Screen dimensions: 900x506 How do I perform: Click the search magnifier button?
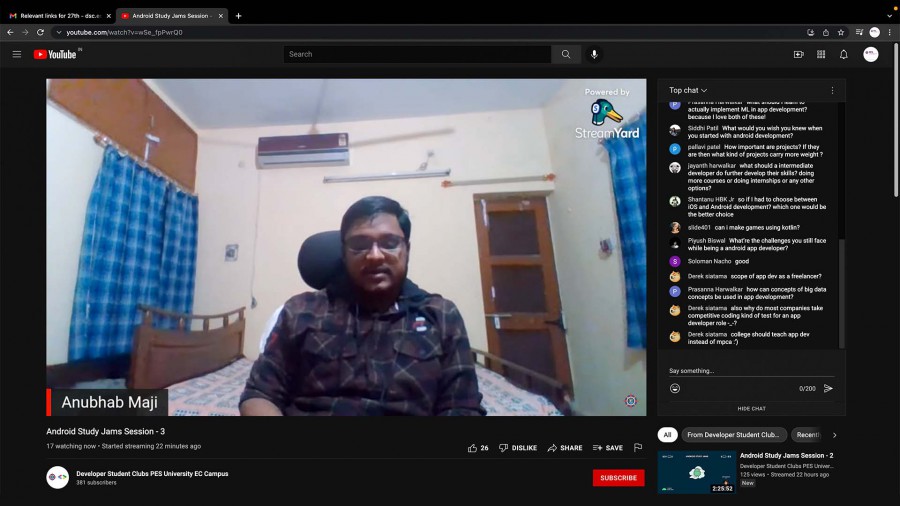coord(566,54)
